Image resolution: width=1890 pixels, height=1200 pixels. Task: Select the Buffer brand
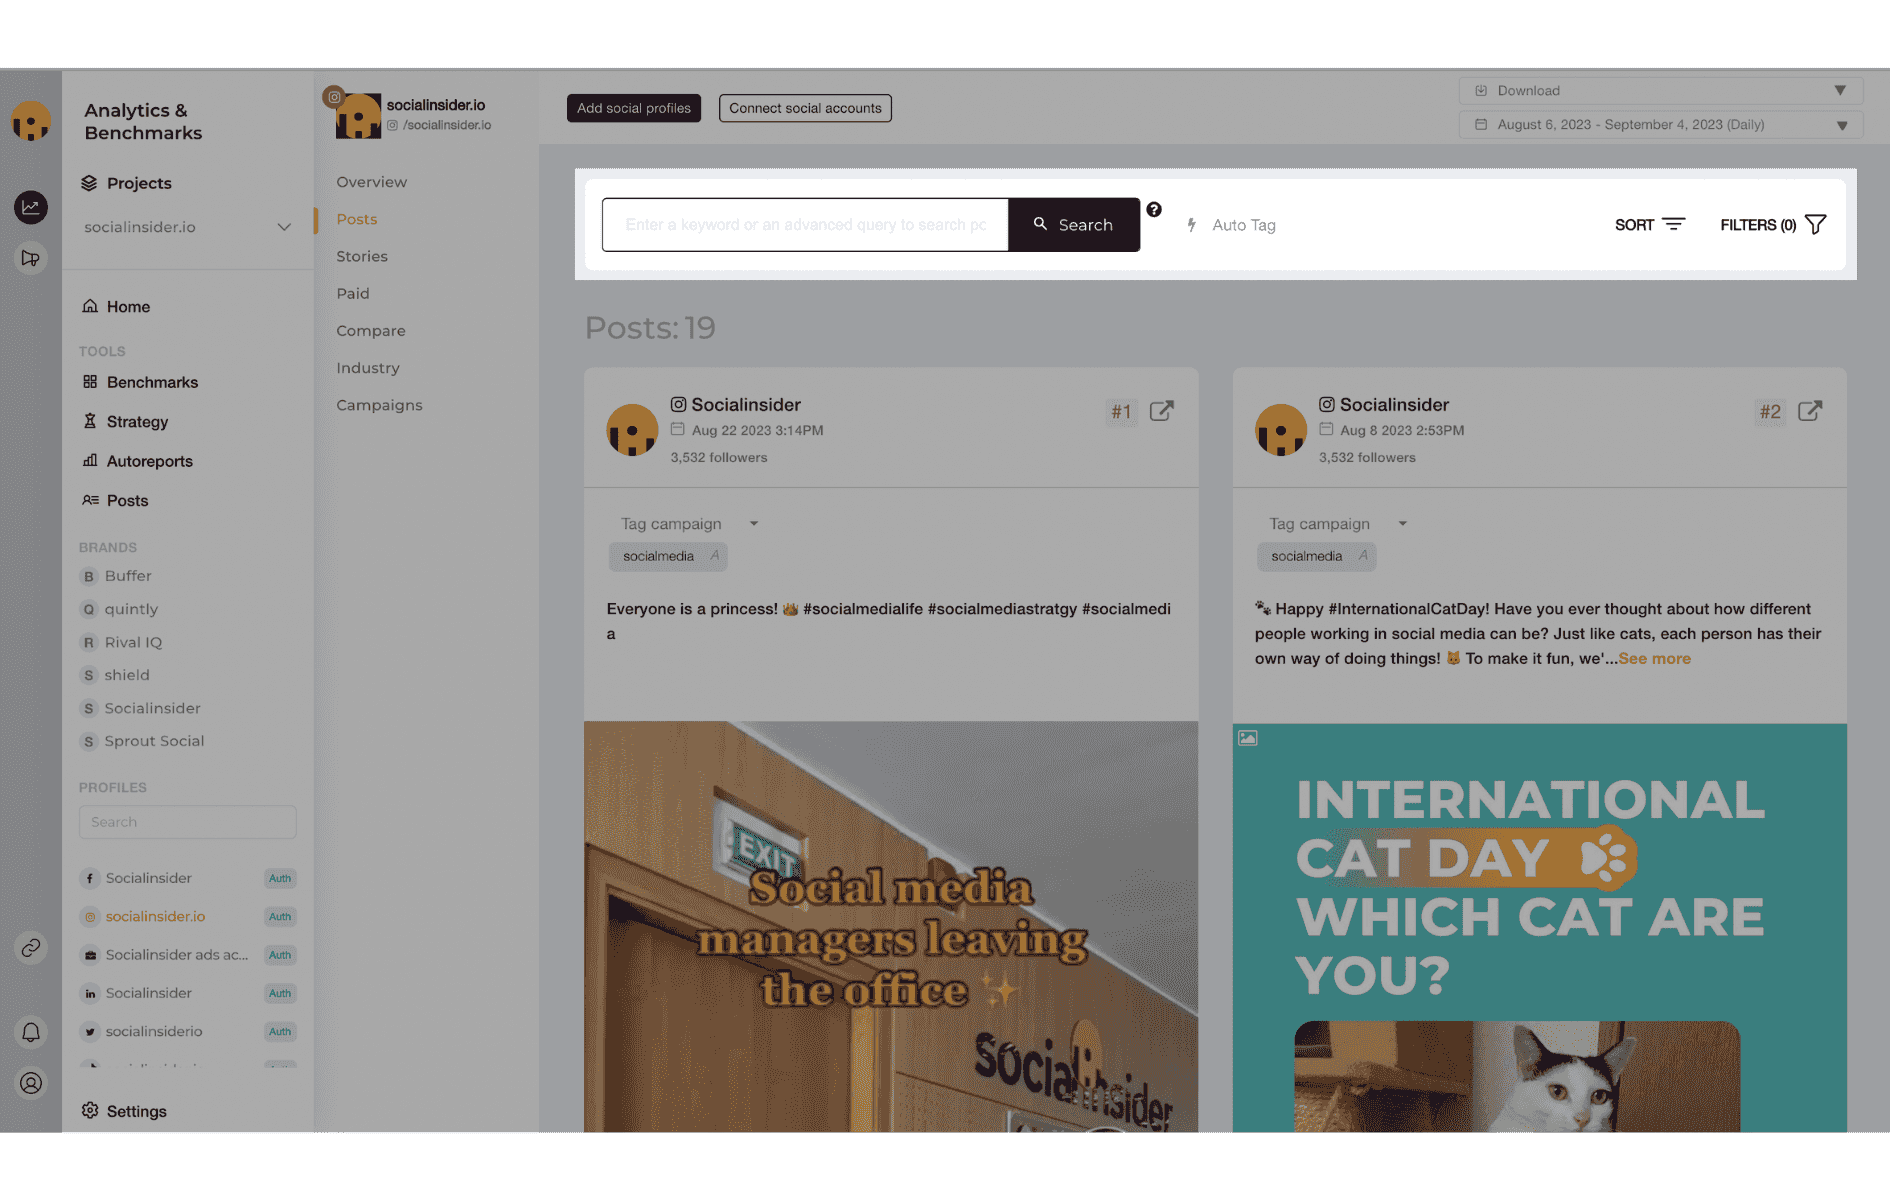click(x=128, y=576)
